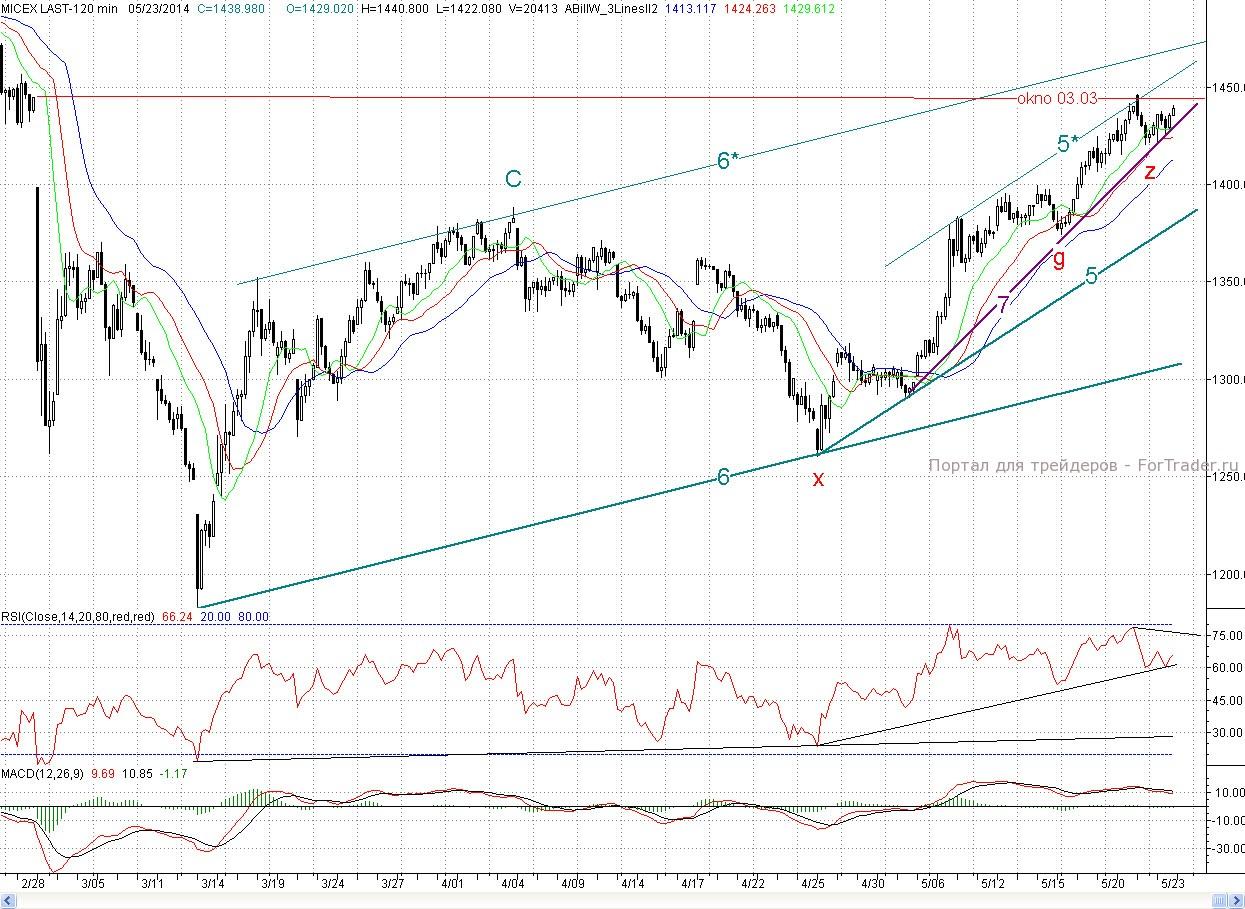Select the 'MACD(12,26,9)' indicator label
Screen dimensions: 1245x909
44,774
